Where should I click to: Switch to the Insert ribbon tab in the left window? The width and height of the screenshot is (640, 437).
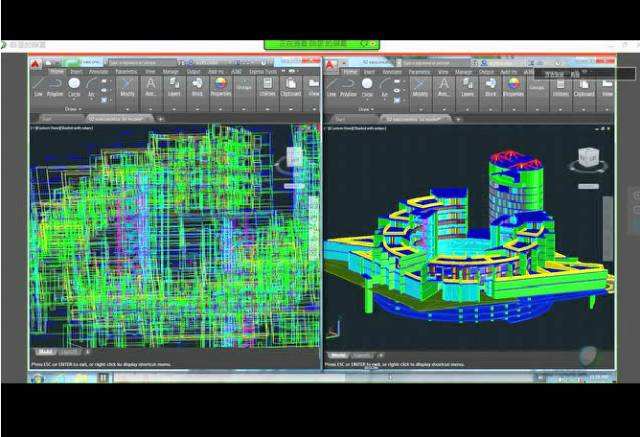pyautogui.click(x=76, y=71)
